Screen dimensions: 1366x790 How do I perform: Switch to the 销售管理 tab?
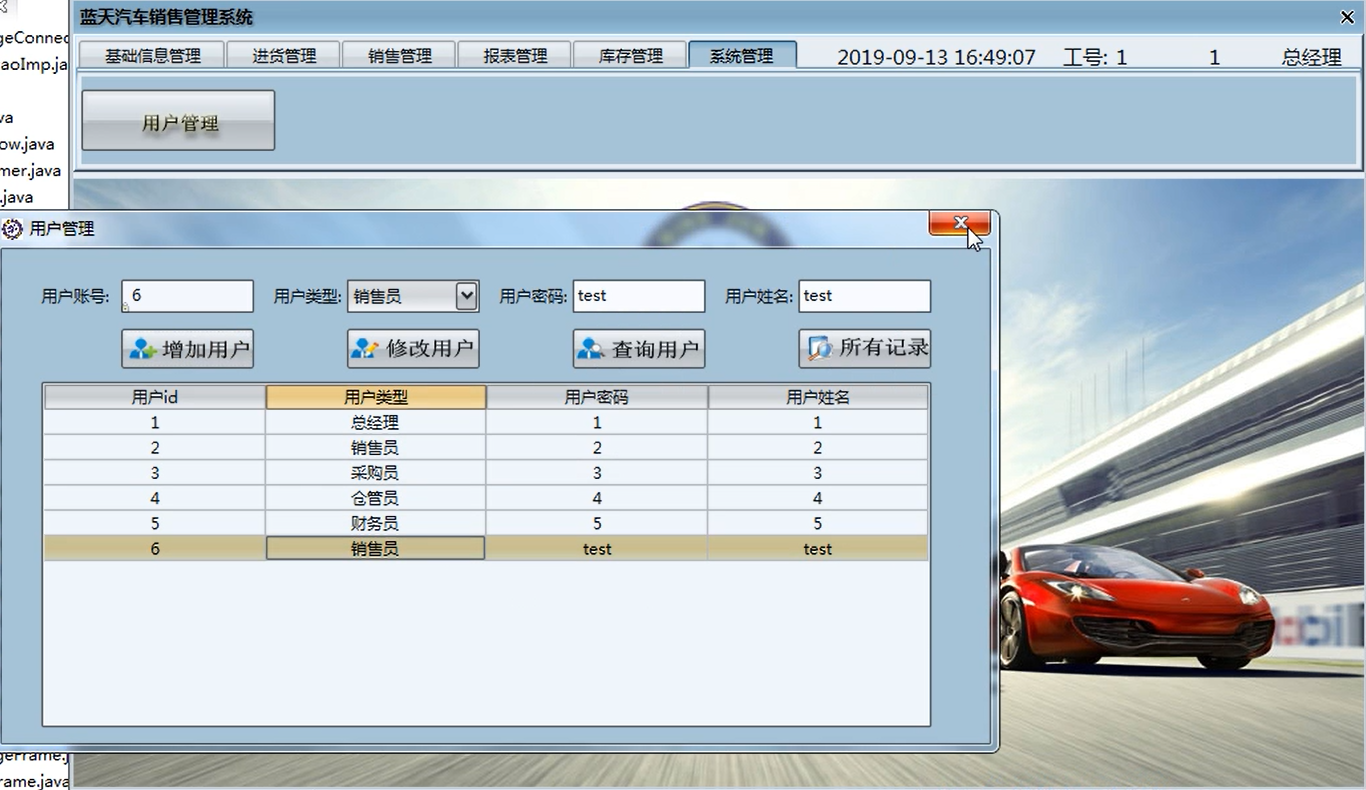(x=399, y=56)
